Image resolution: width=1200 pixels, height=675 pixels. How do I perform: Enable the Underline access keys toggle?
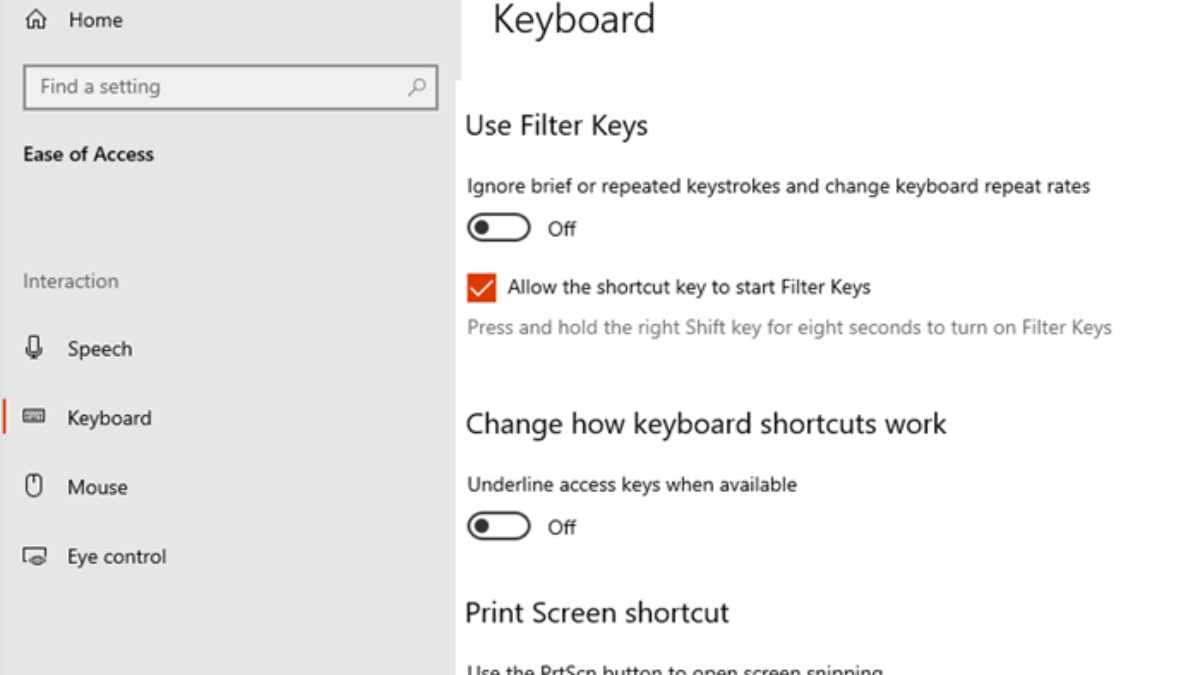click(499, 527)
